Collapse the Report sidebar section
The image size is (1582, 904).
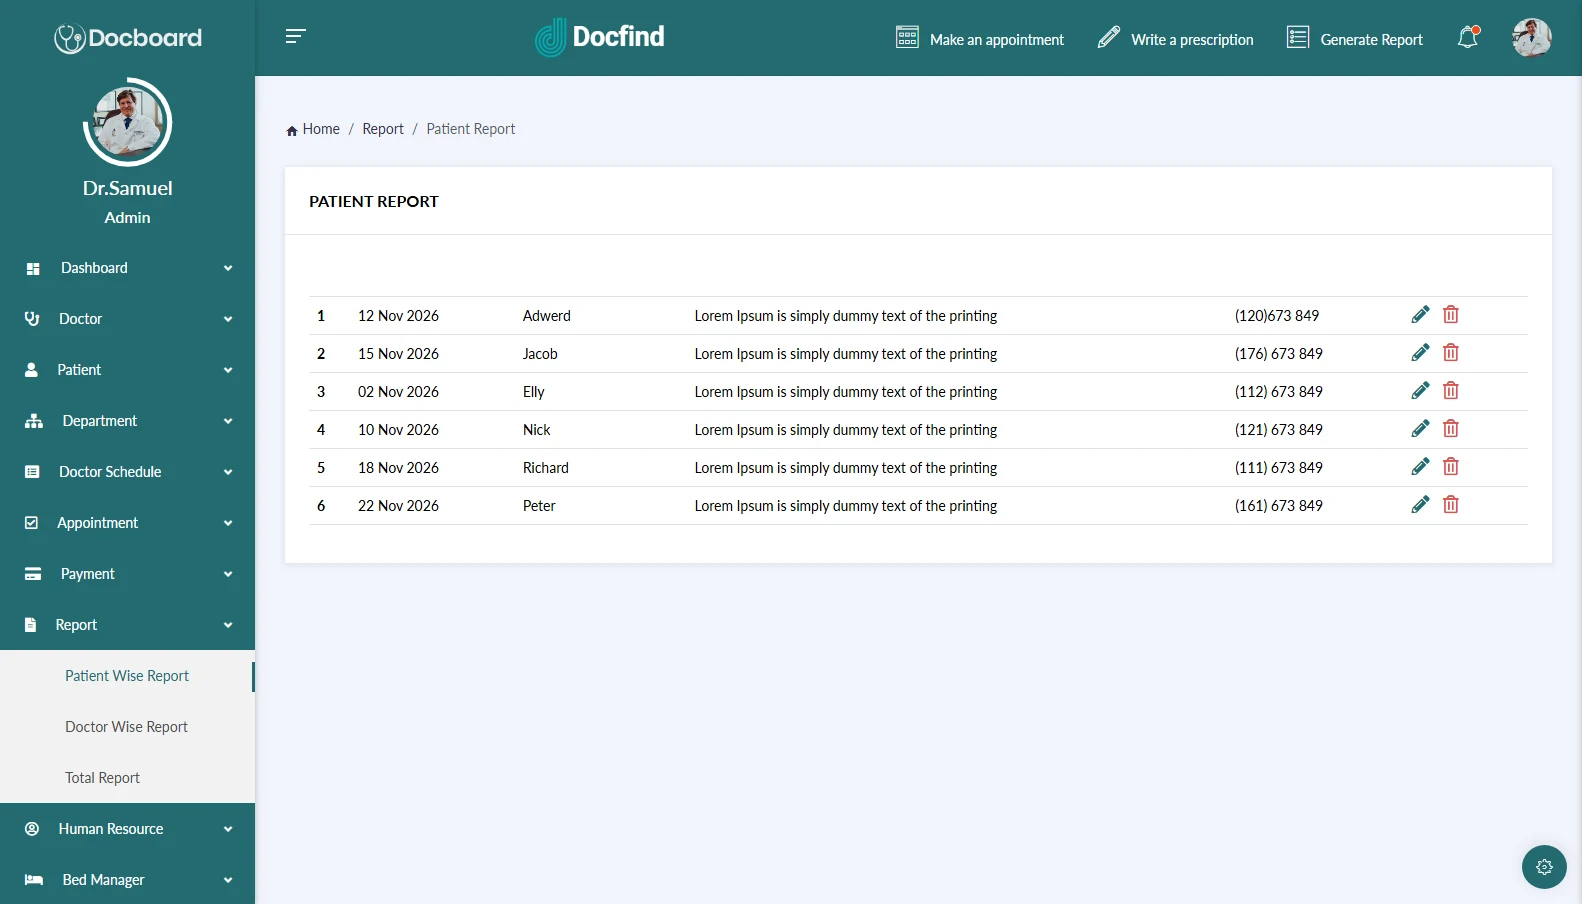click(127, 625)
